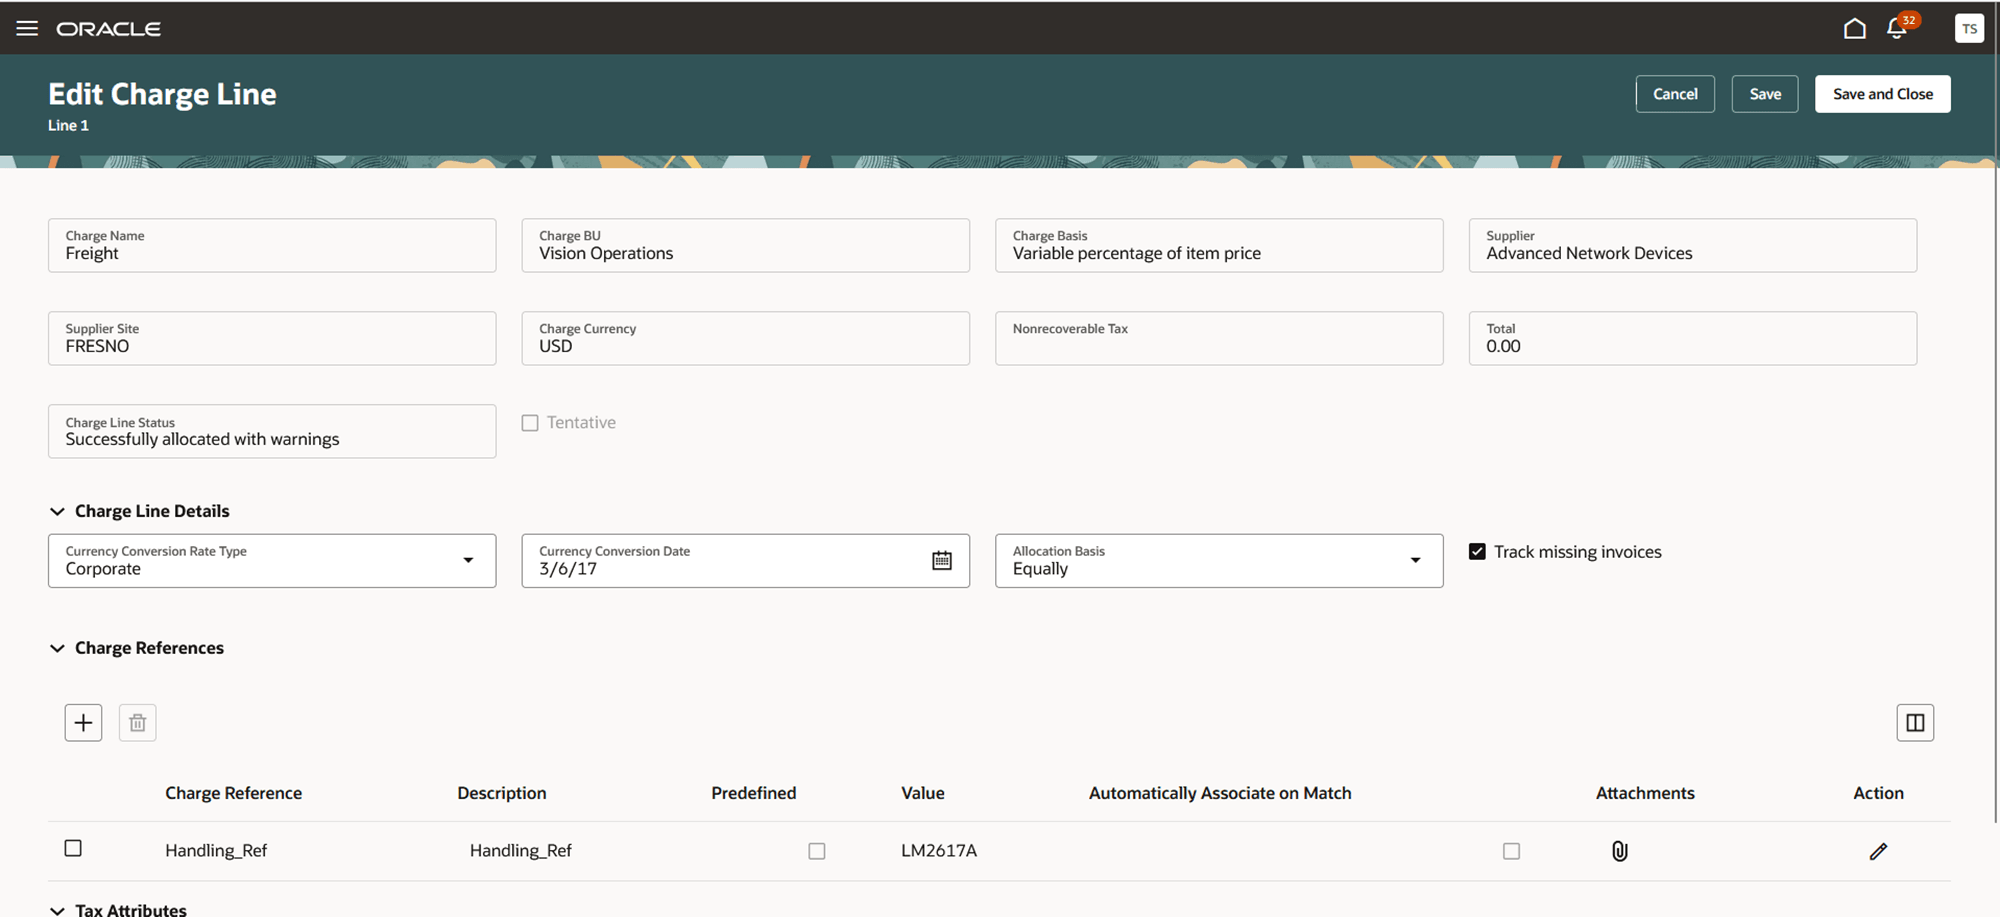
Task: Toggle Automatically Associate on Match for Handling_Ref
Action: pos(1511,851)
